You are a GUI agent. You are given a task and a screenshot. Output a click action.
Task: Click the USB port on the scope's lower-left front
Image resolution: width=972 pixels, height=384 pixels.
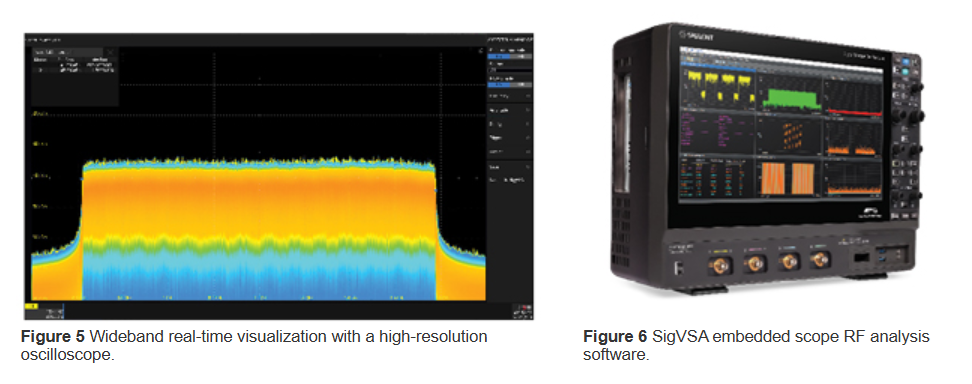pos(679,267)
